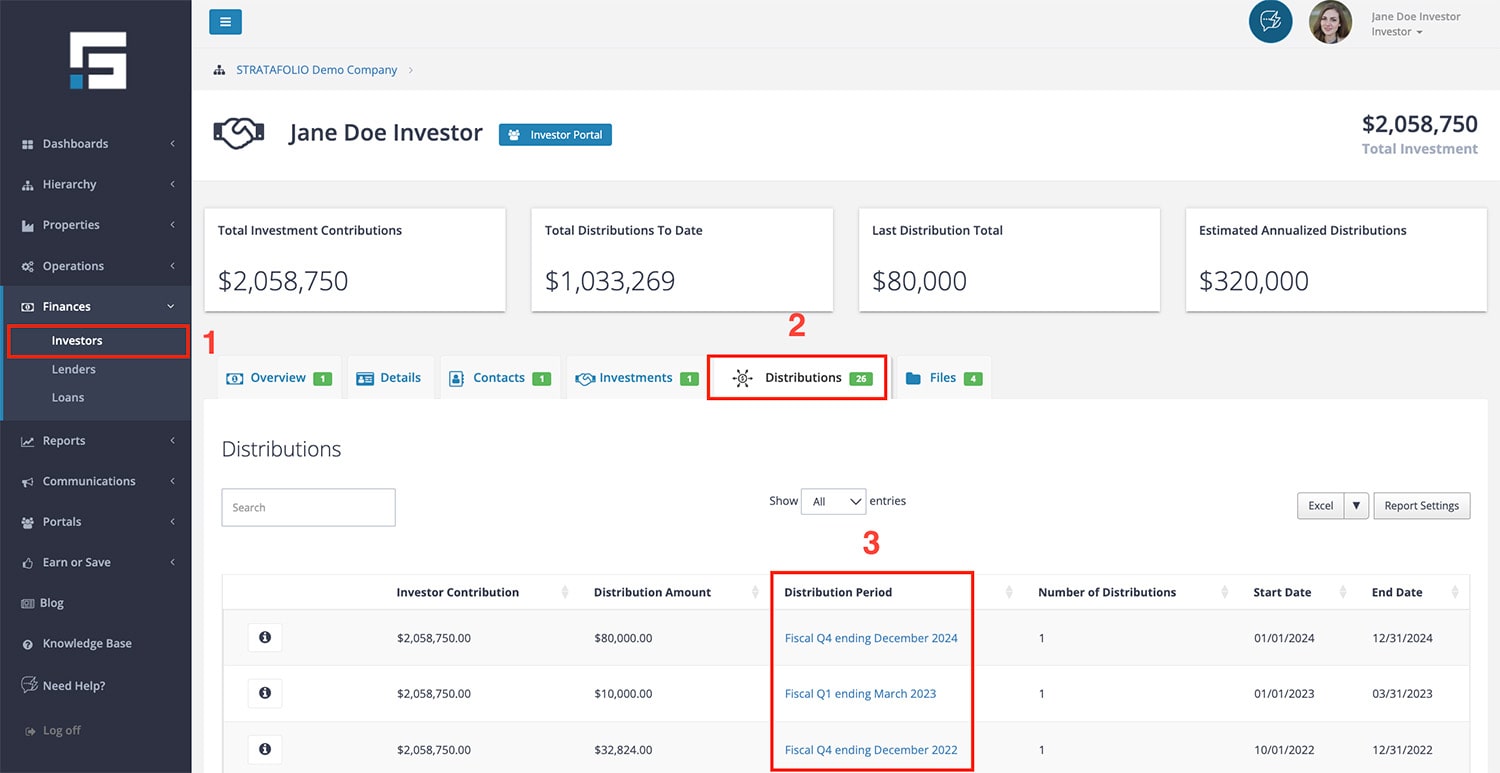Click the Investor Portal button
This screenshot has height=773, width=1500.
tap(555, 135)
